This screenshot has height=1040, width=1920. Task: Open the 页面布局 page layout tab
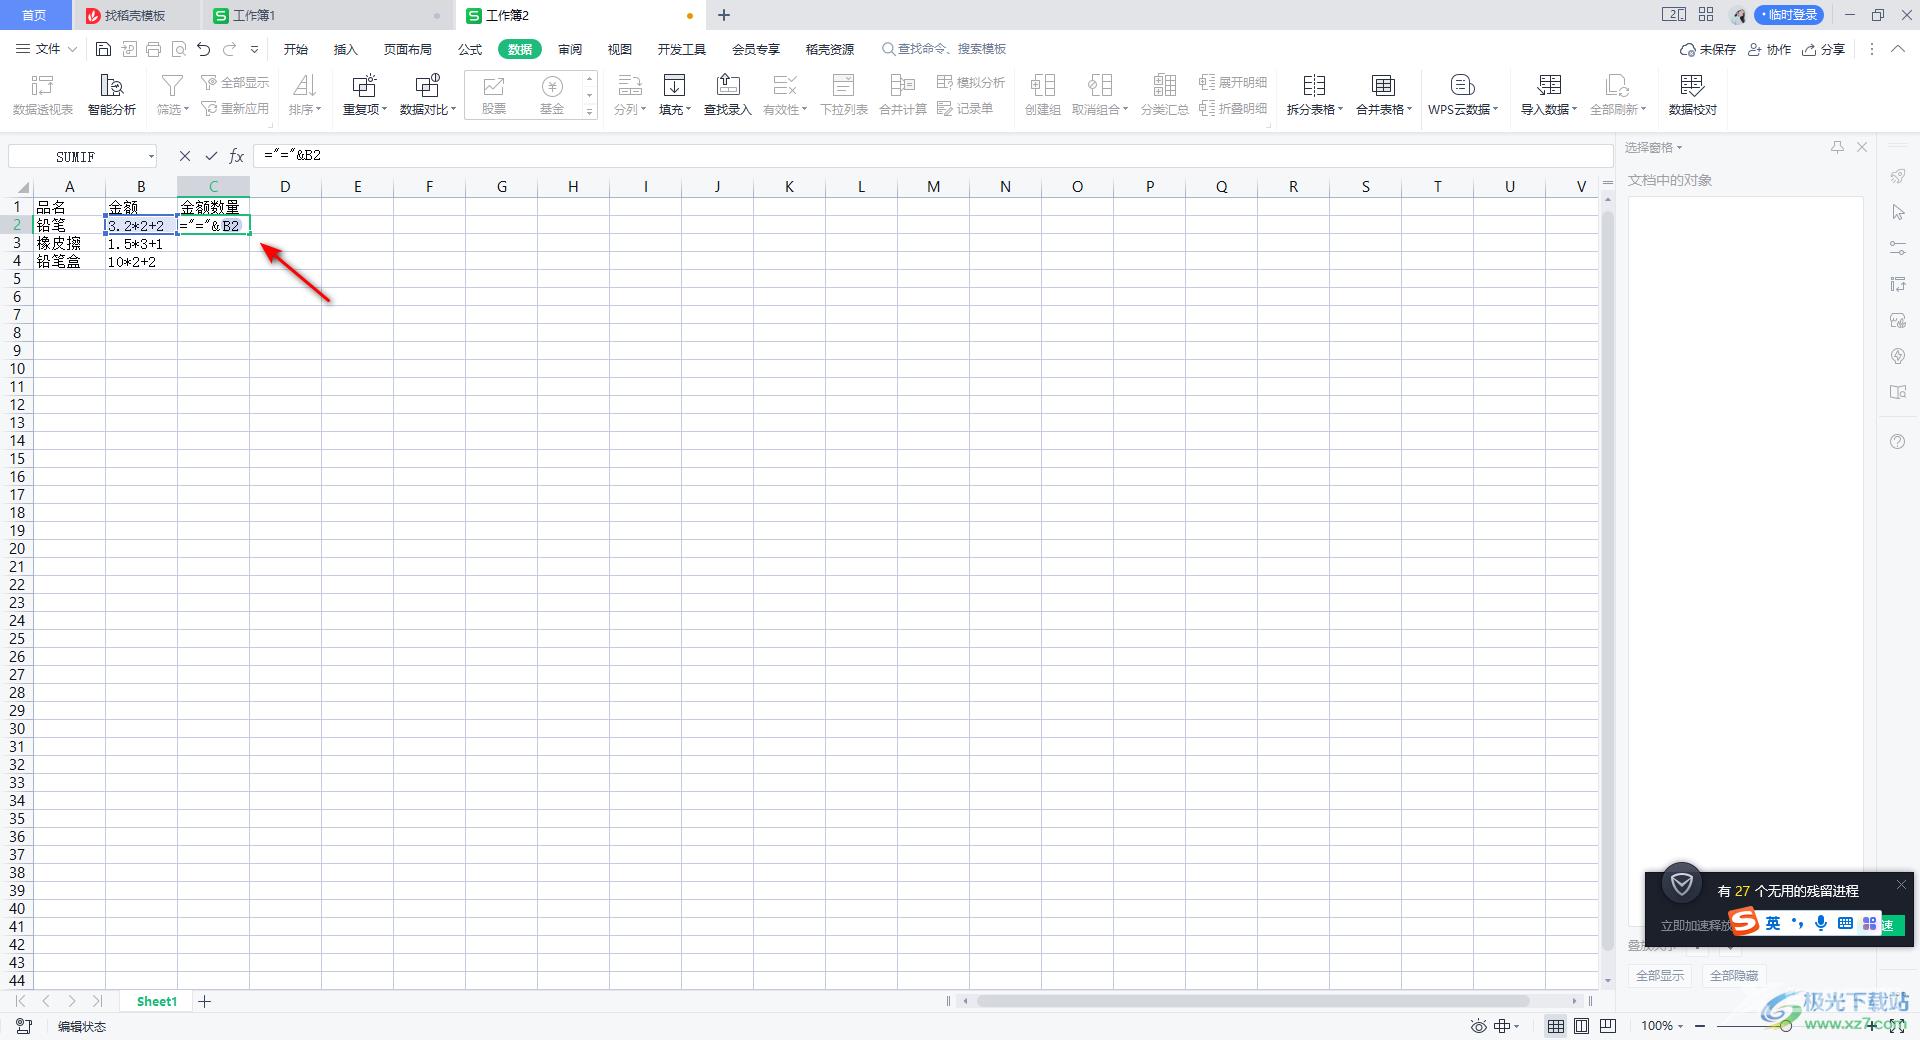(408, 49)
